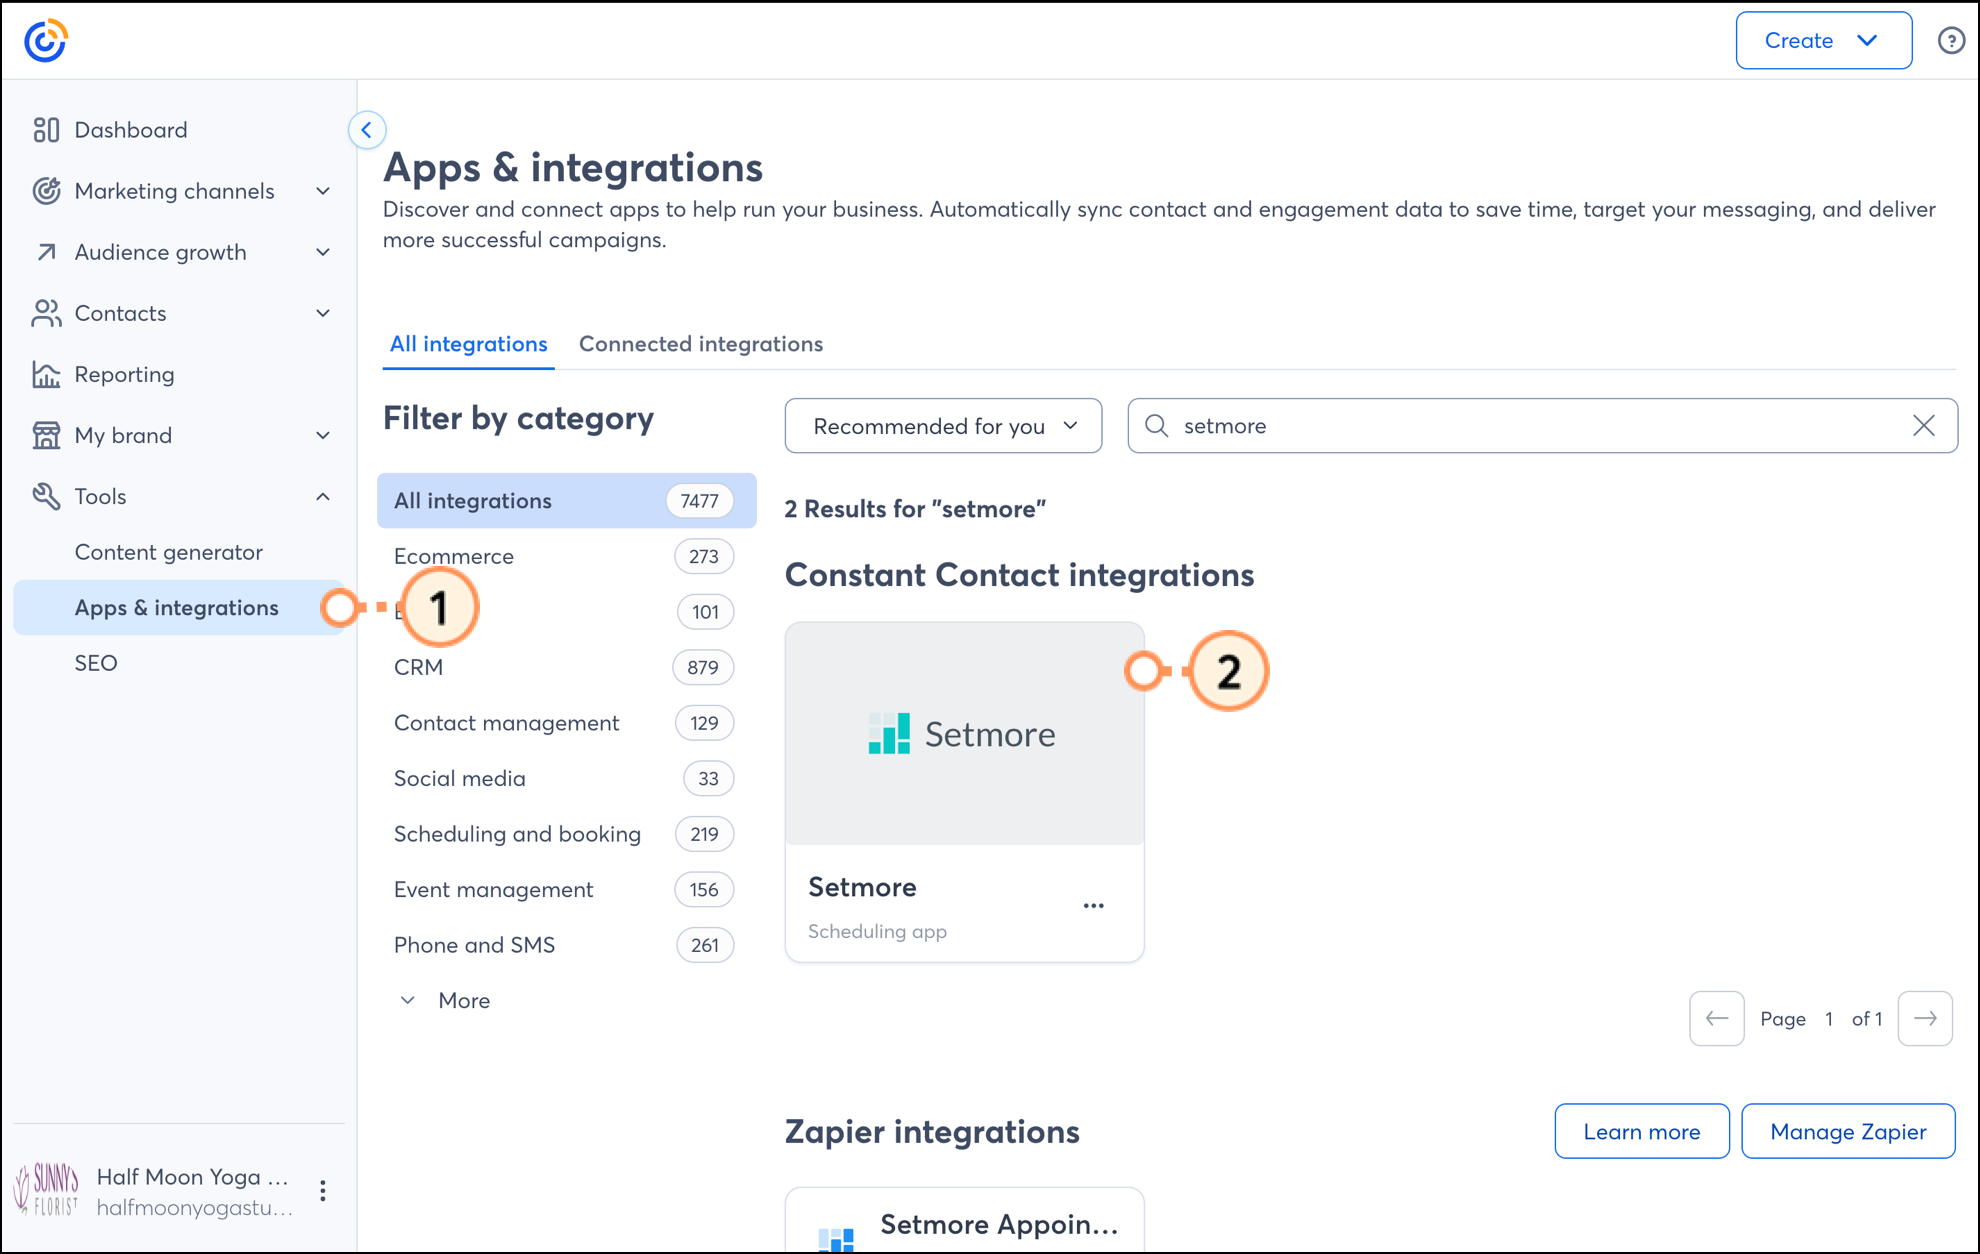1980x1254 pixels.
Task: Open Reporting in sidebar
Action: (x=124, y=374)
